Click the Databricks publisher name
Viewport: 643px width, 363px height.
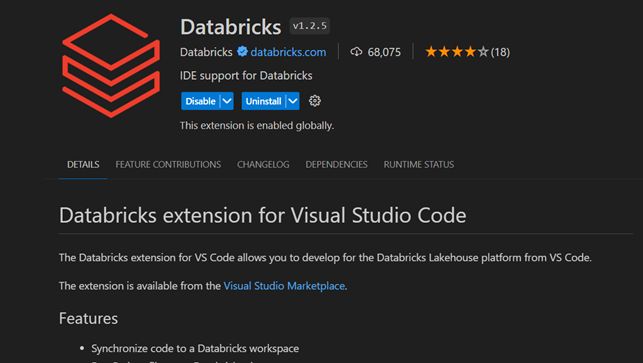tap(206, 52)
